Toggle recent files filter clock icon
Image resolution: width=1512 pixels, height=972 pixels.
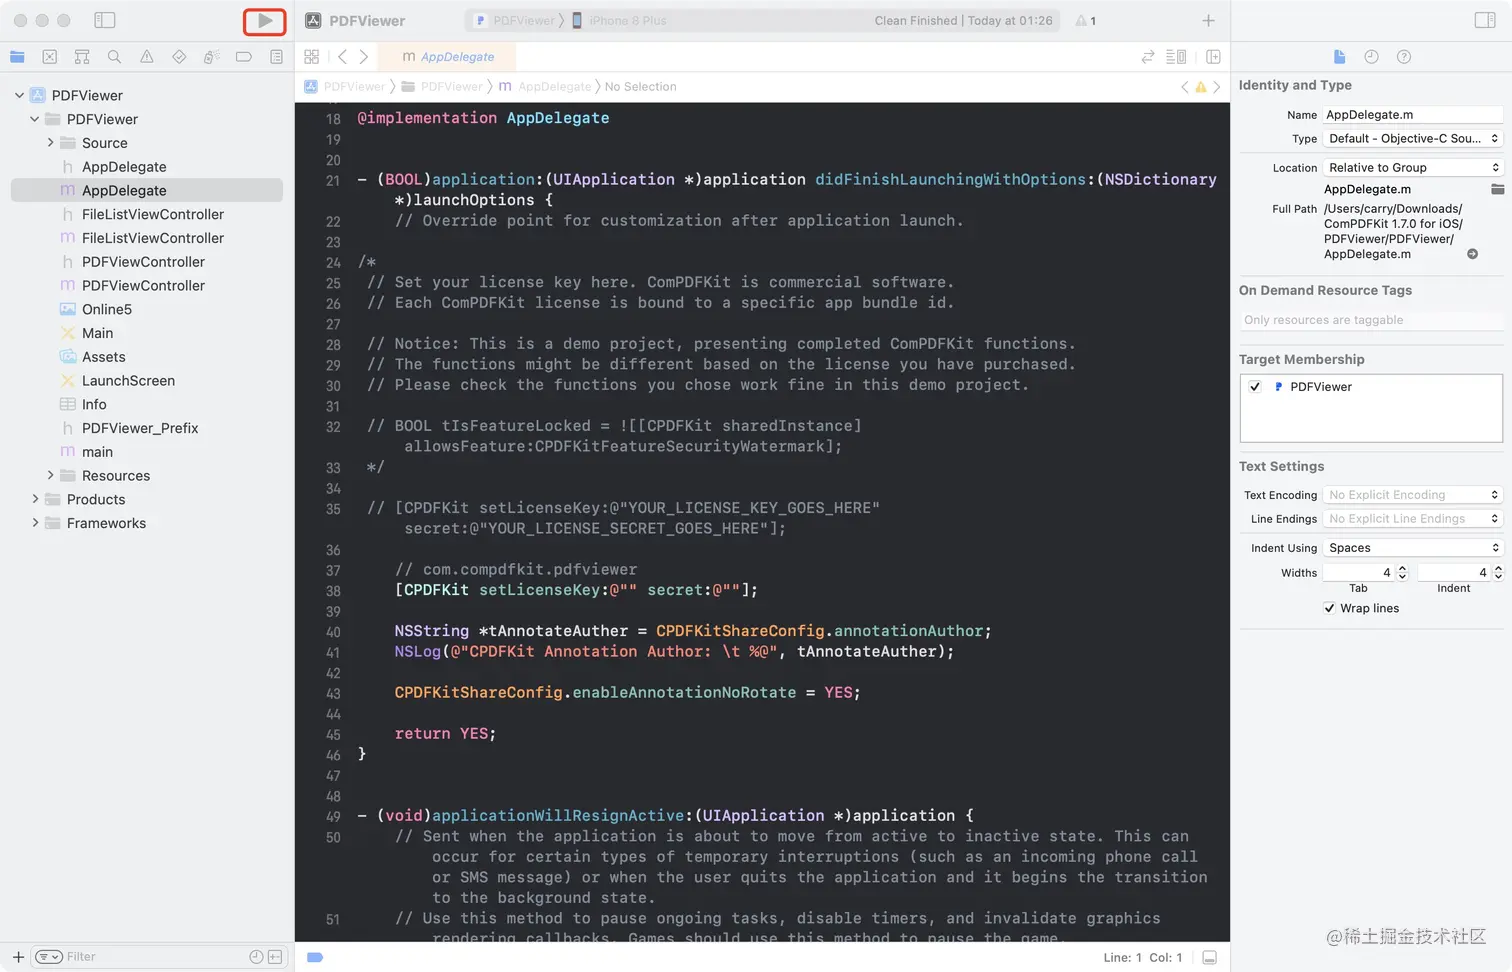(x=256, y=957)
